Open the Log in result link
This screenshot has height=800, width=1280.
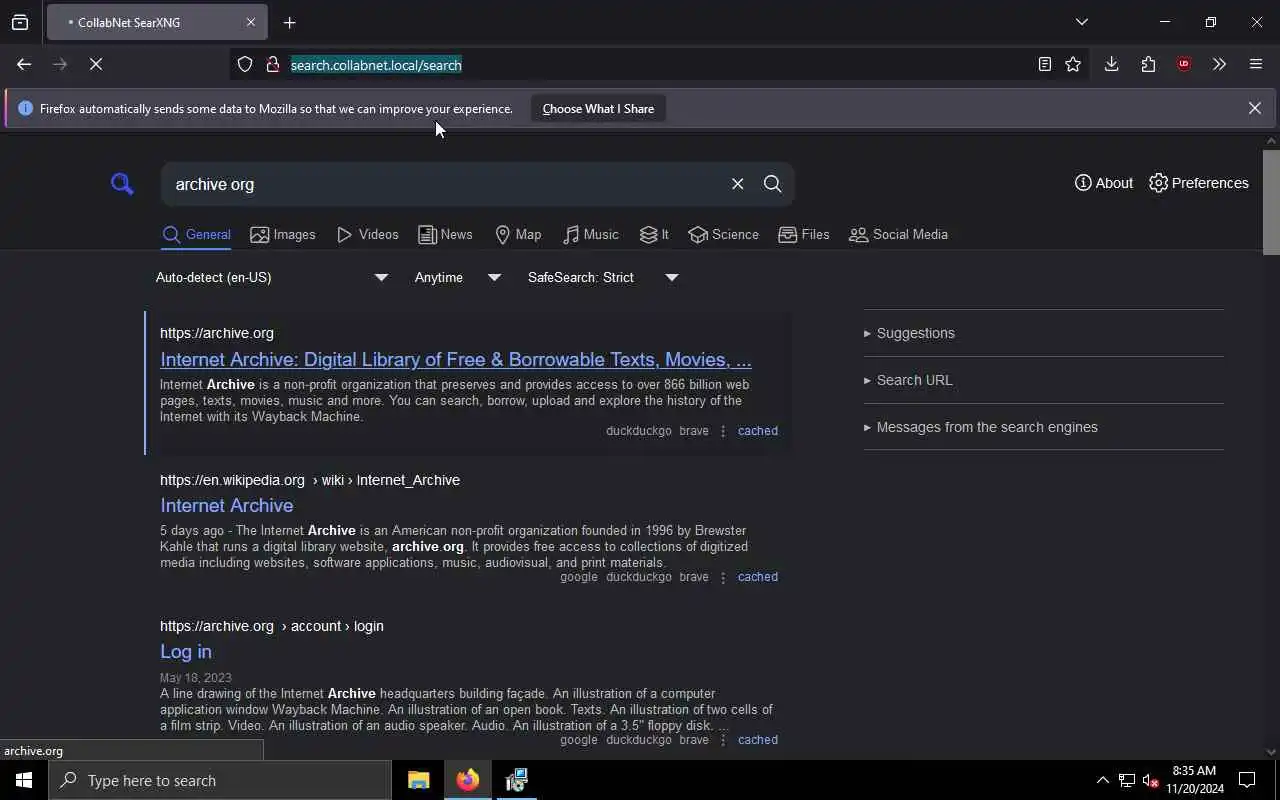click(186, 651)
